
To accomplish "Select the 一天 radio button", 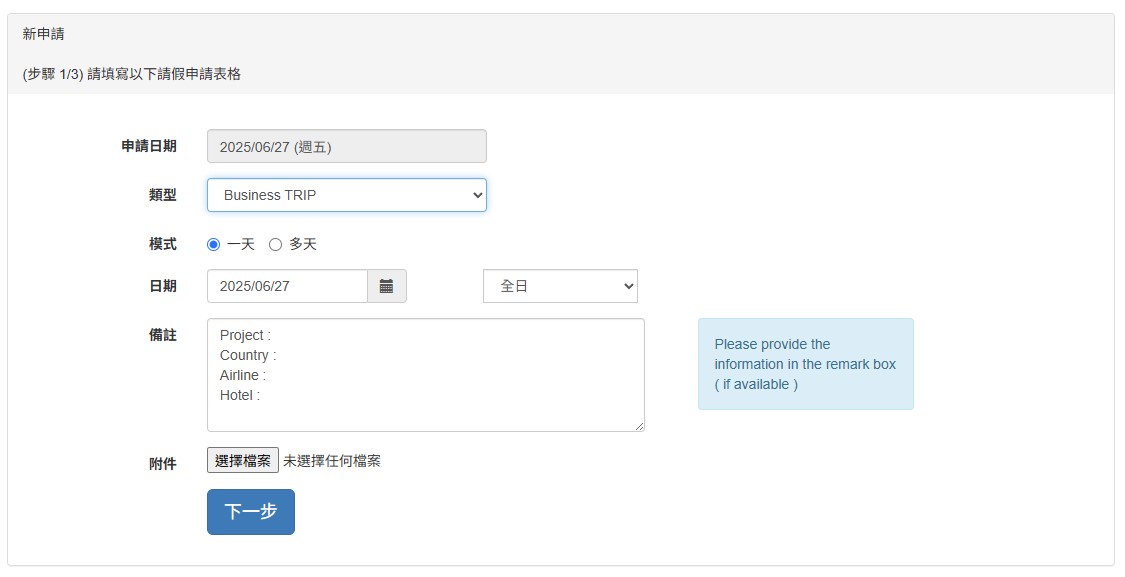I will pos(213,245).
